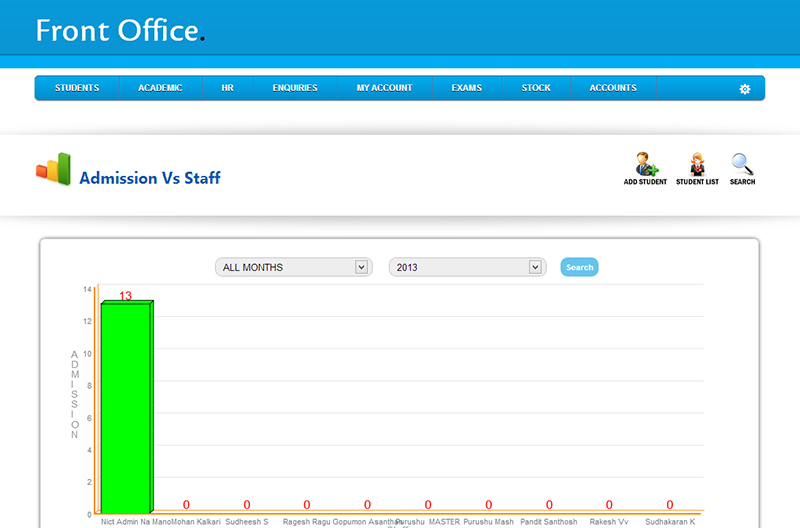This screenshot has width=800, height=528.
Task: Select the HR menu item
Action: [227, 88]
